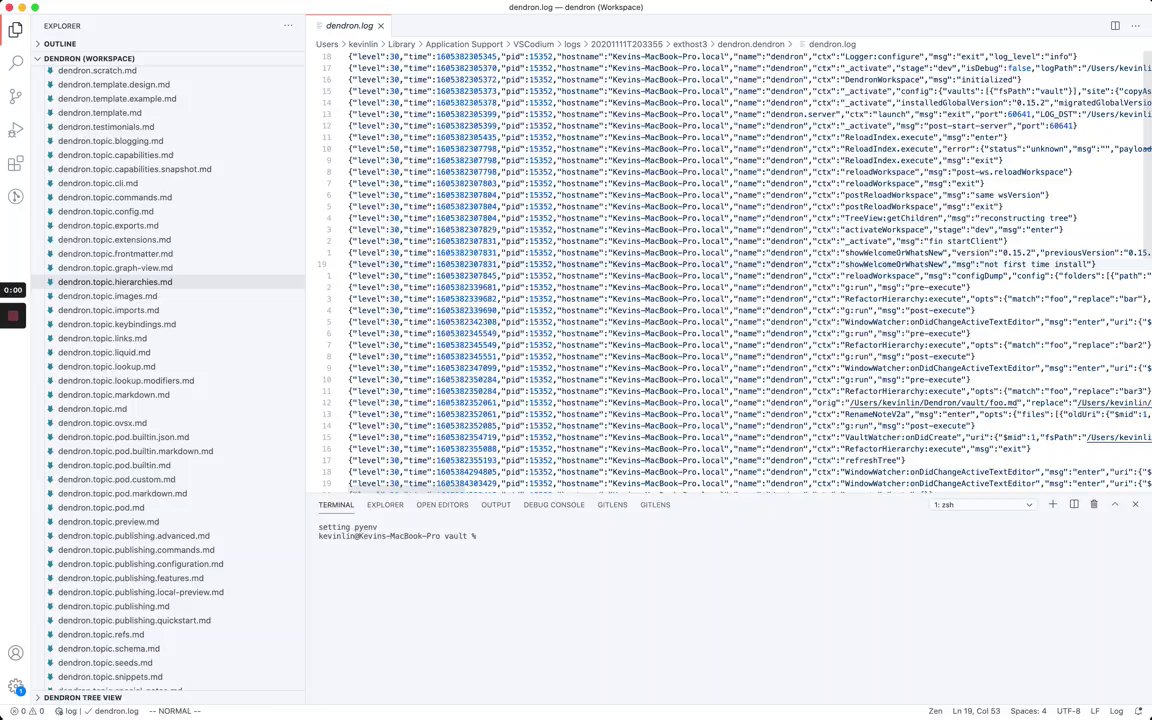Split the editor to the right
This screenshot has height=720, width=1152.
click(x=1115, y=26)
